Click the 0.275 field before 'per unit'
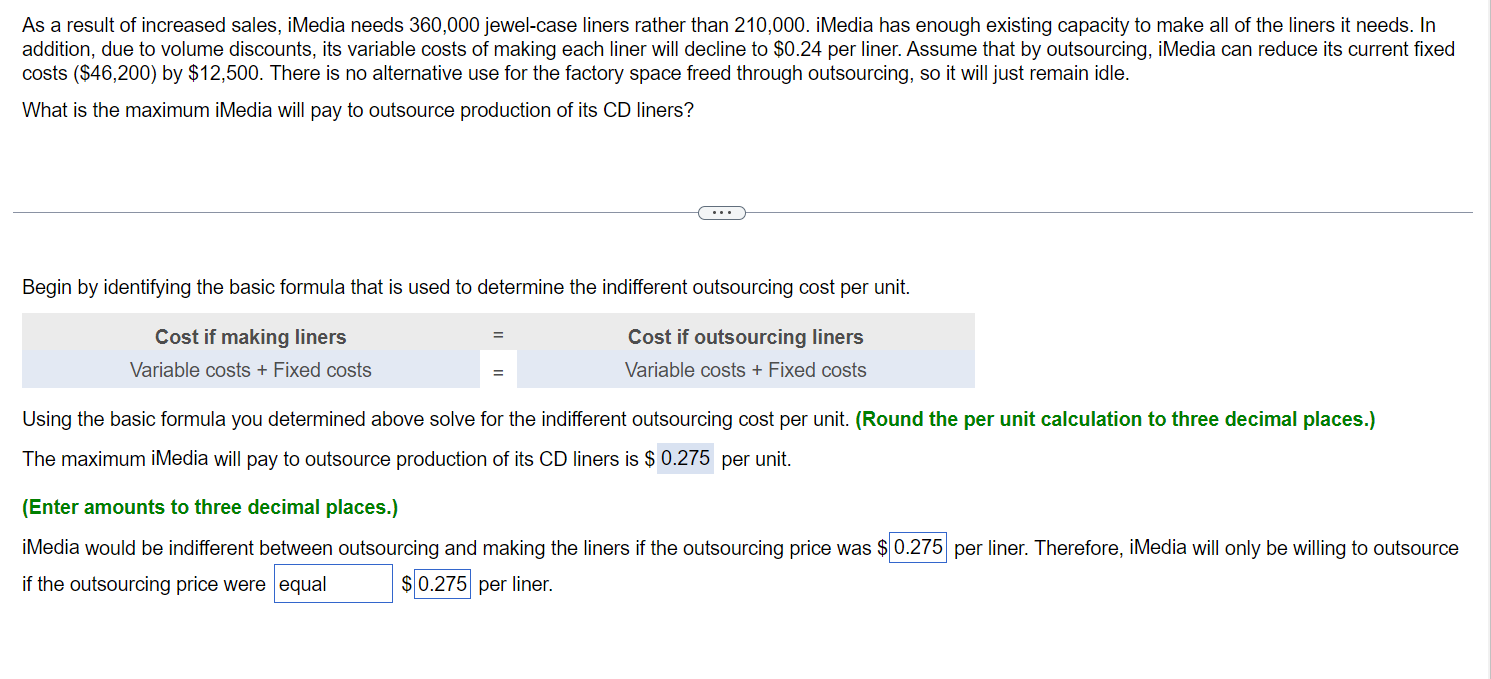 (685, 459)
